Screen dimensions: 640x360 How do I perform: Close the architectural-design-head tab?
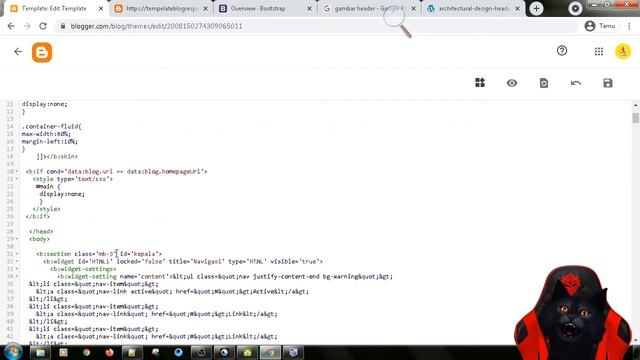click(518, 9)
